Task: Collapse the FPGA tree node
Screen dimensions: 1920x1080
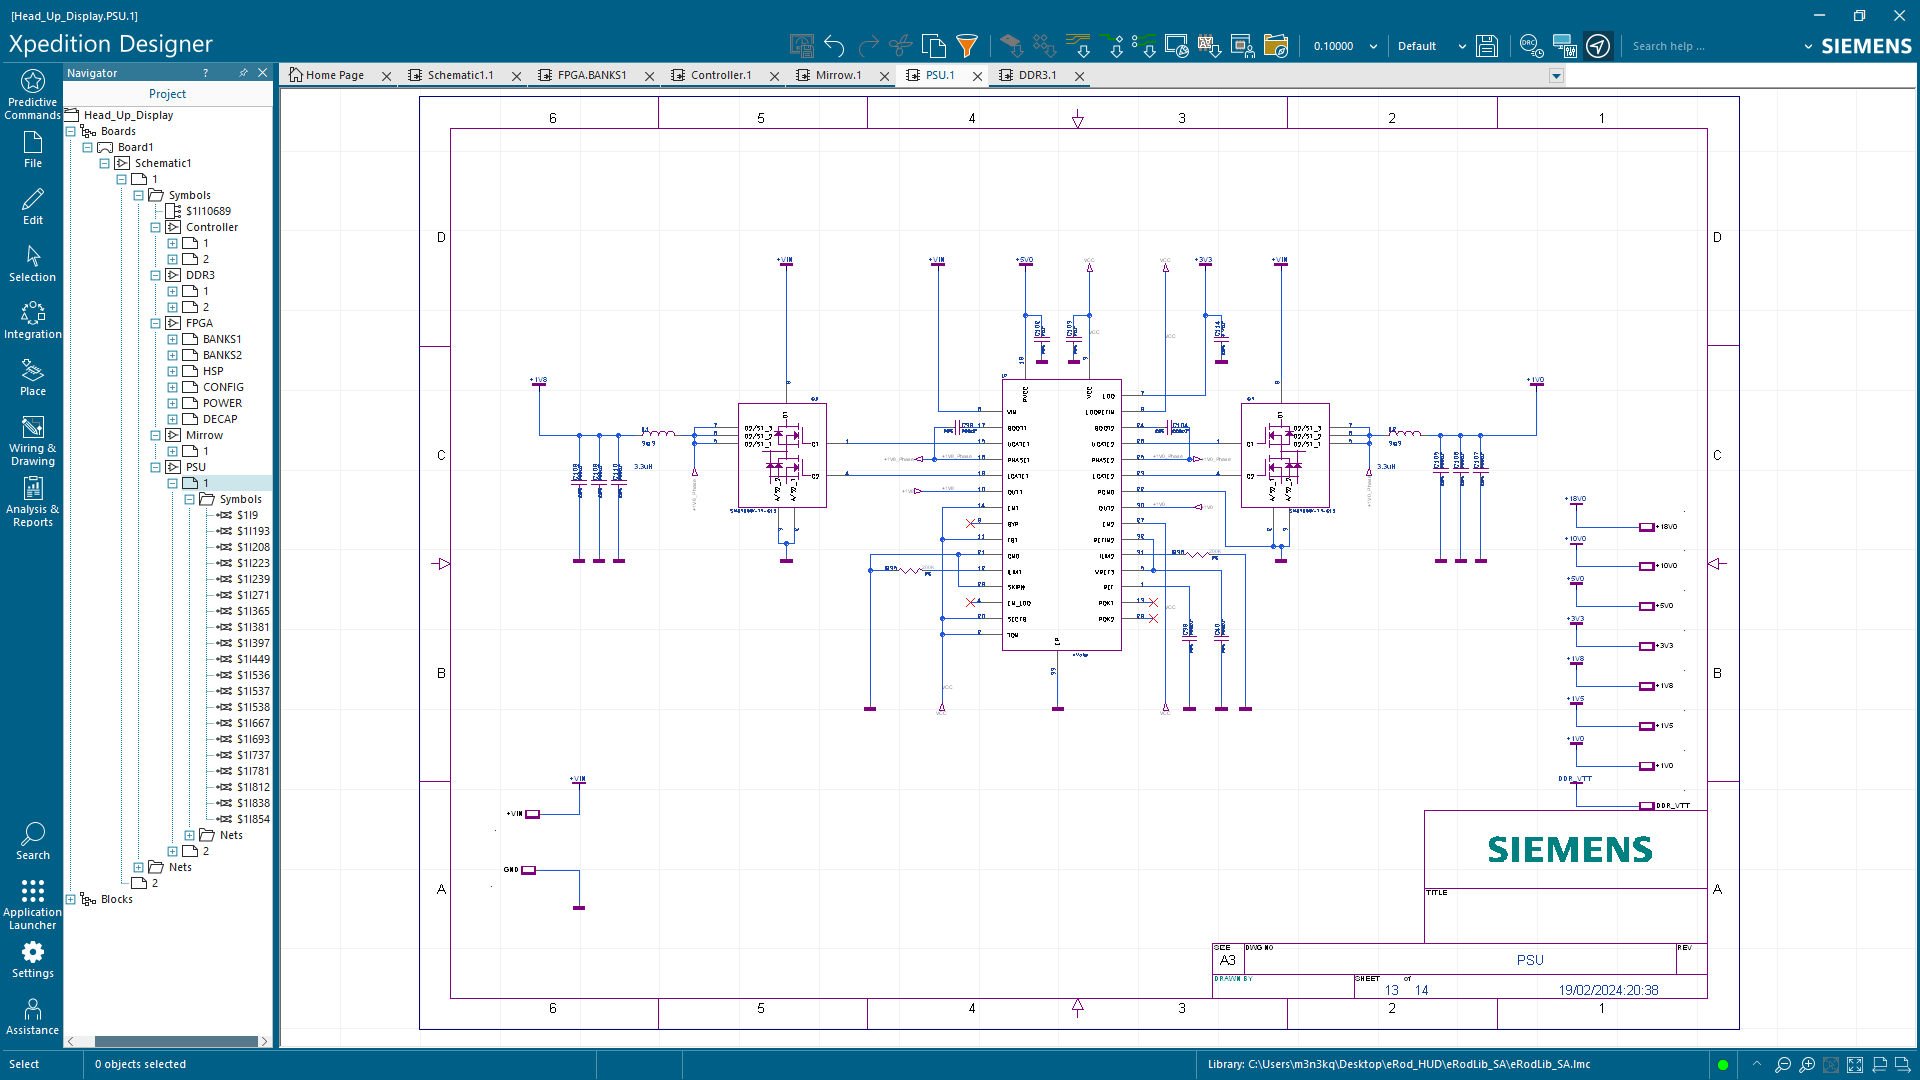Action: (x=155, y=323)
